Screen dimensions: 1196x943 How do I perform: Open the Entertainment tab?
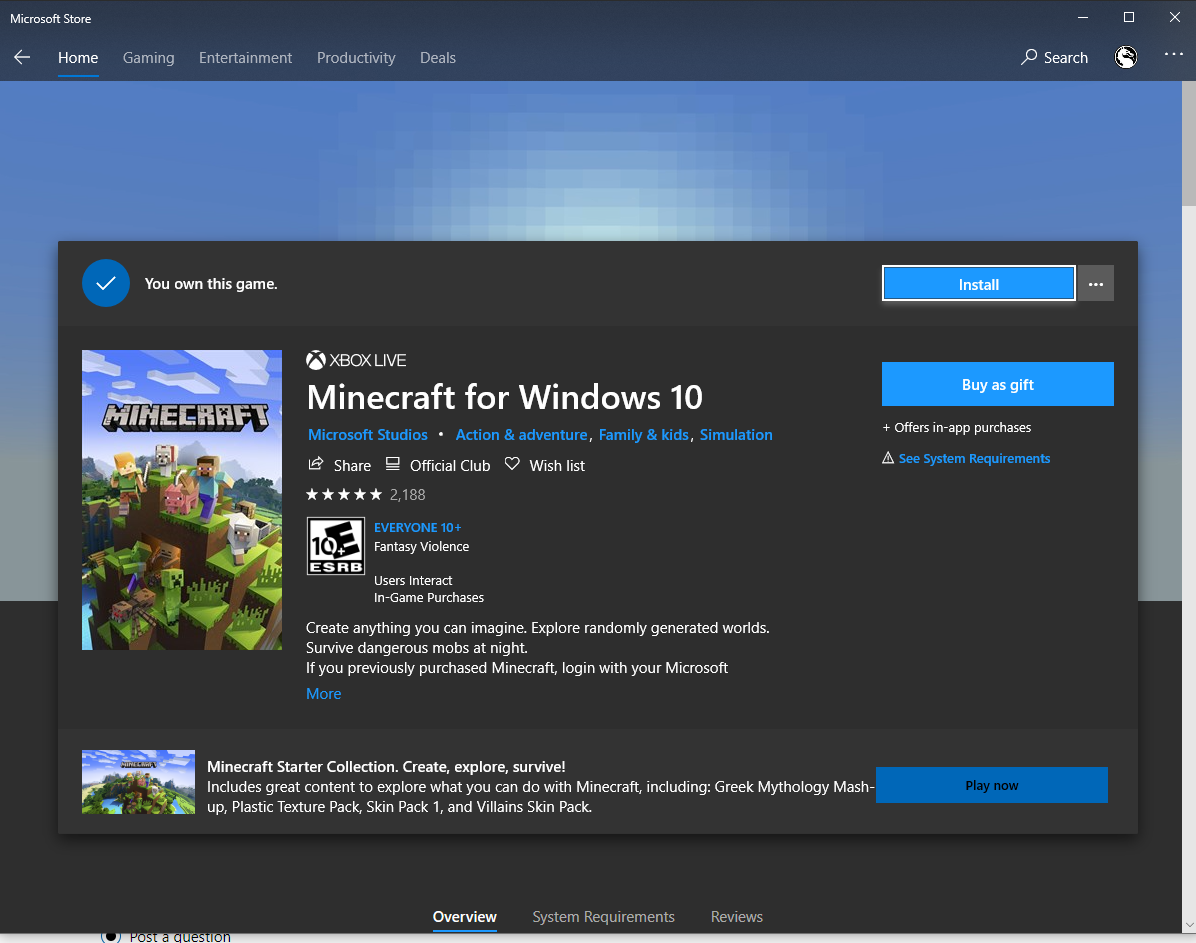(x=246, y=58)
